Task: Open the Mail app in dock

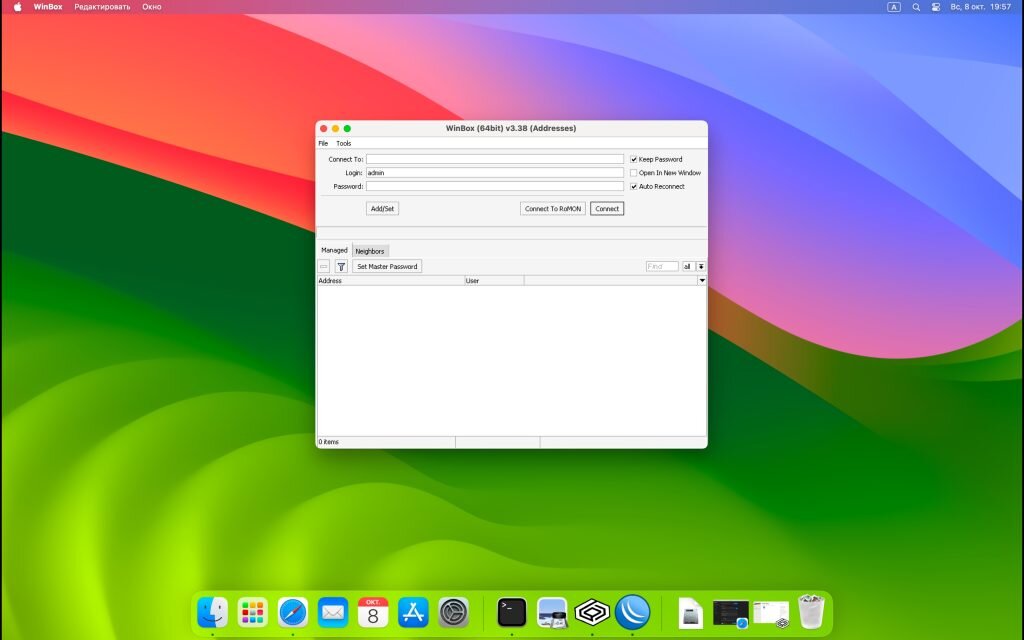Action: [x=333, y=613]
